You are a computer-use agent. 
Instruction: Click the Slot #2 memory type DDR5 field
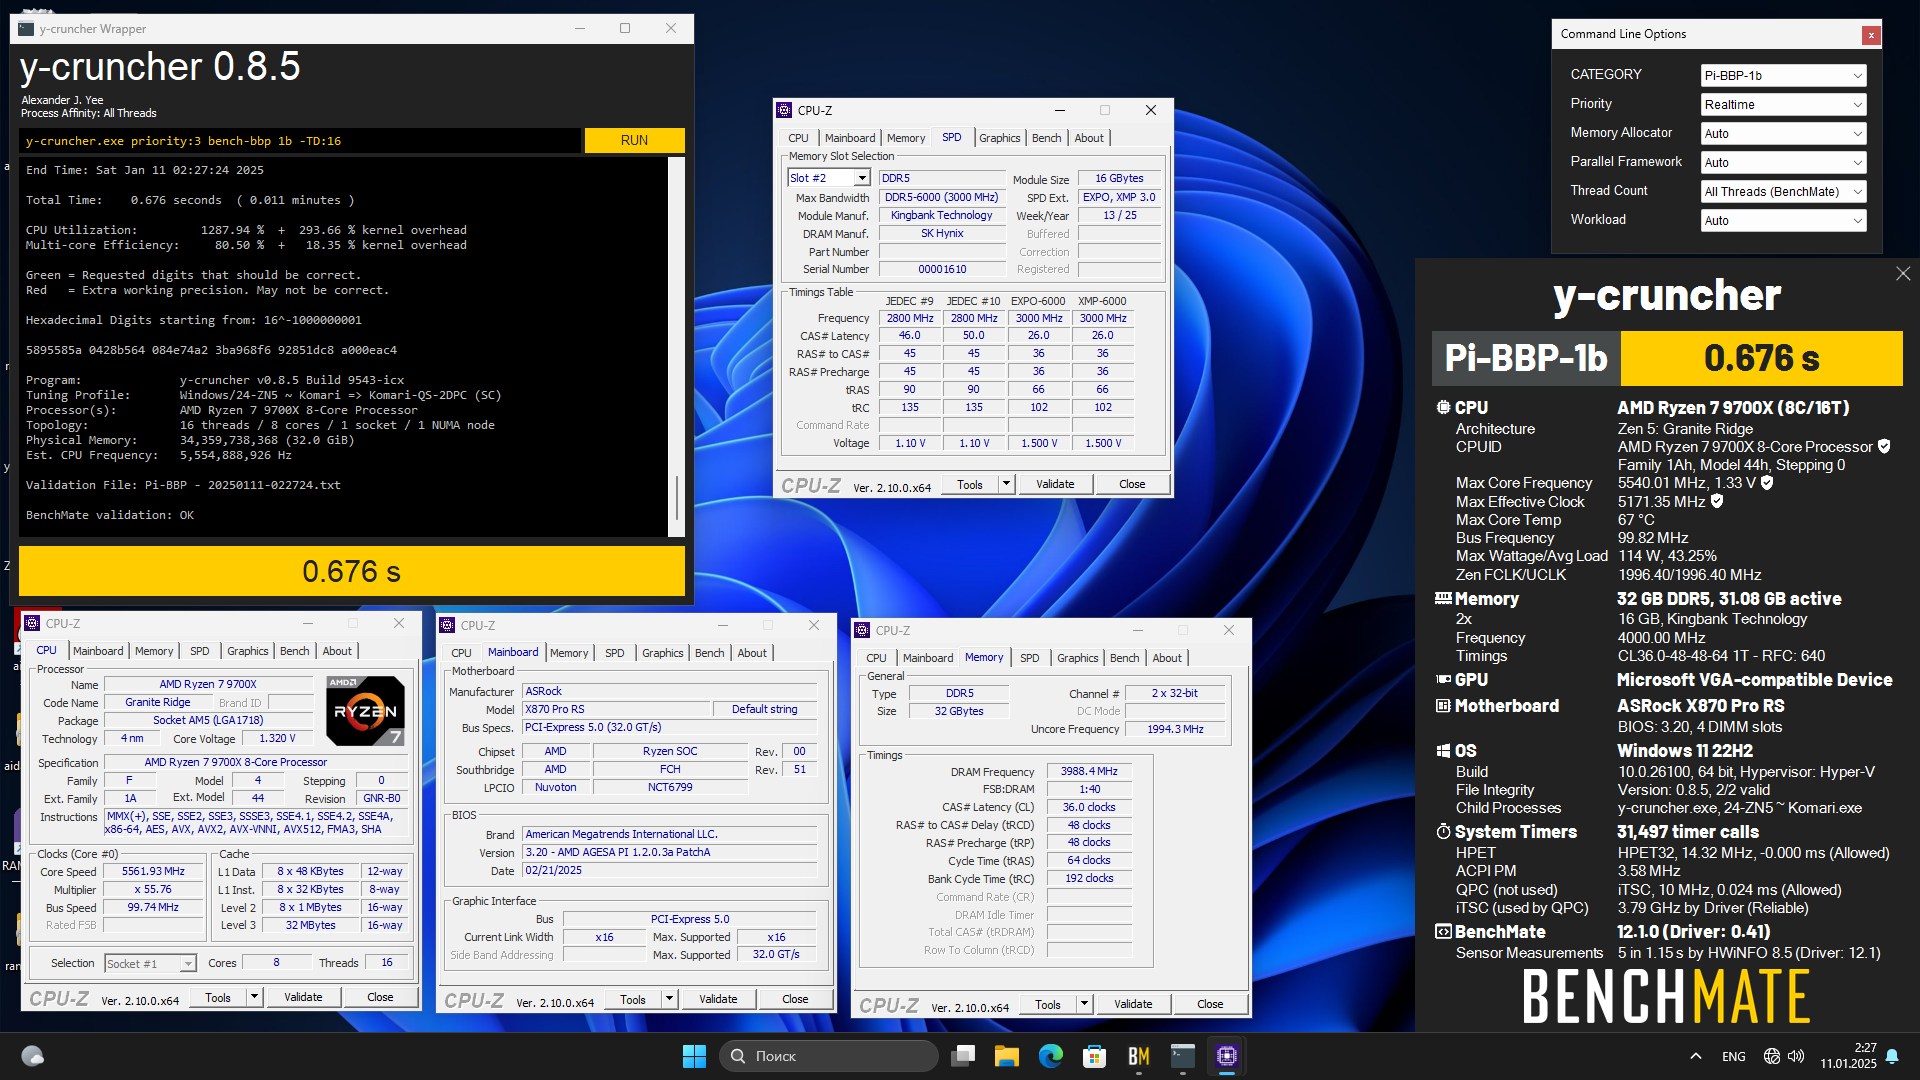[x=941, y=178]
